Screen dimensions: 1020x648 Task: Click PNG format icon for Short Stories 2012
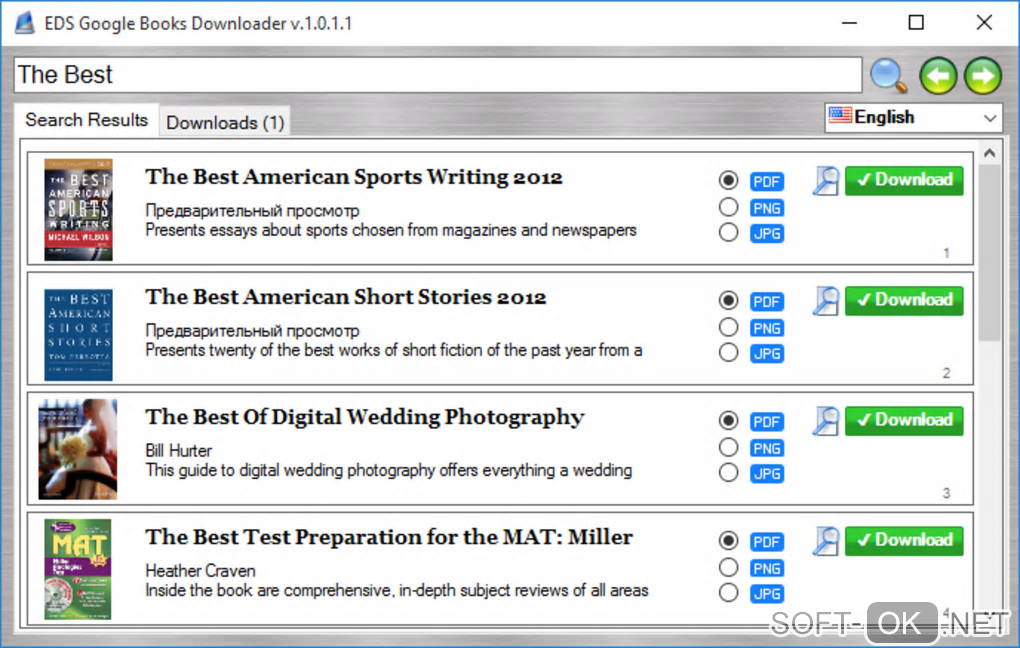(767, 329)
